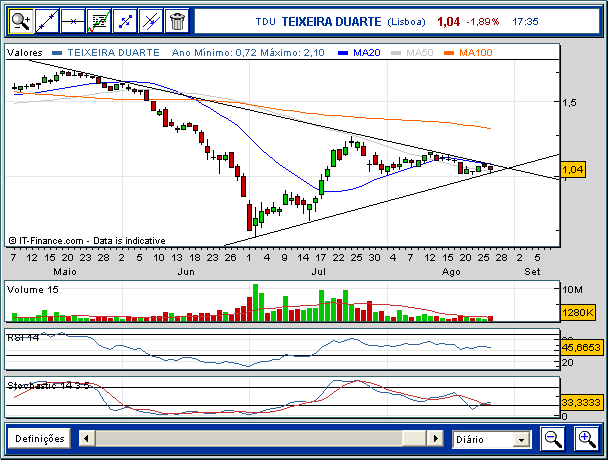Click the Stochastic 14 3 5 label

tap(48, 386)
